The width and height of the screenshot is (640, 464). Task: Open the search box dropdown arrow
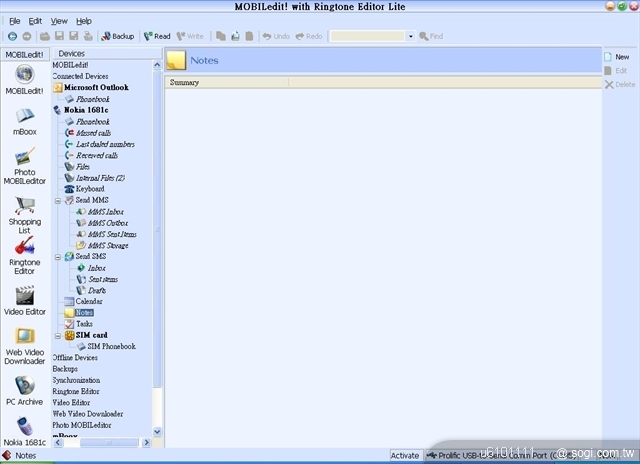411,36
